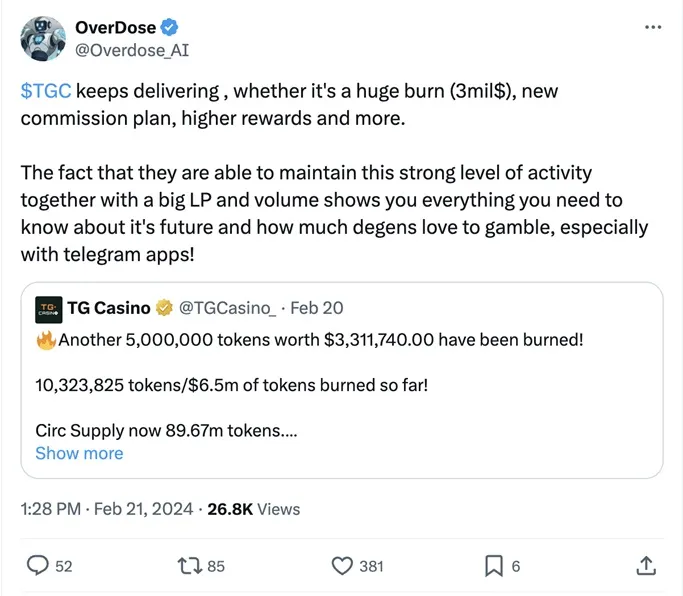Click the reply speech bubble icon
The height and width of the screenshot is (596, 683).
(x=38, y=566)
